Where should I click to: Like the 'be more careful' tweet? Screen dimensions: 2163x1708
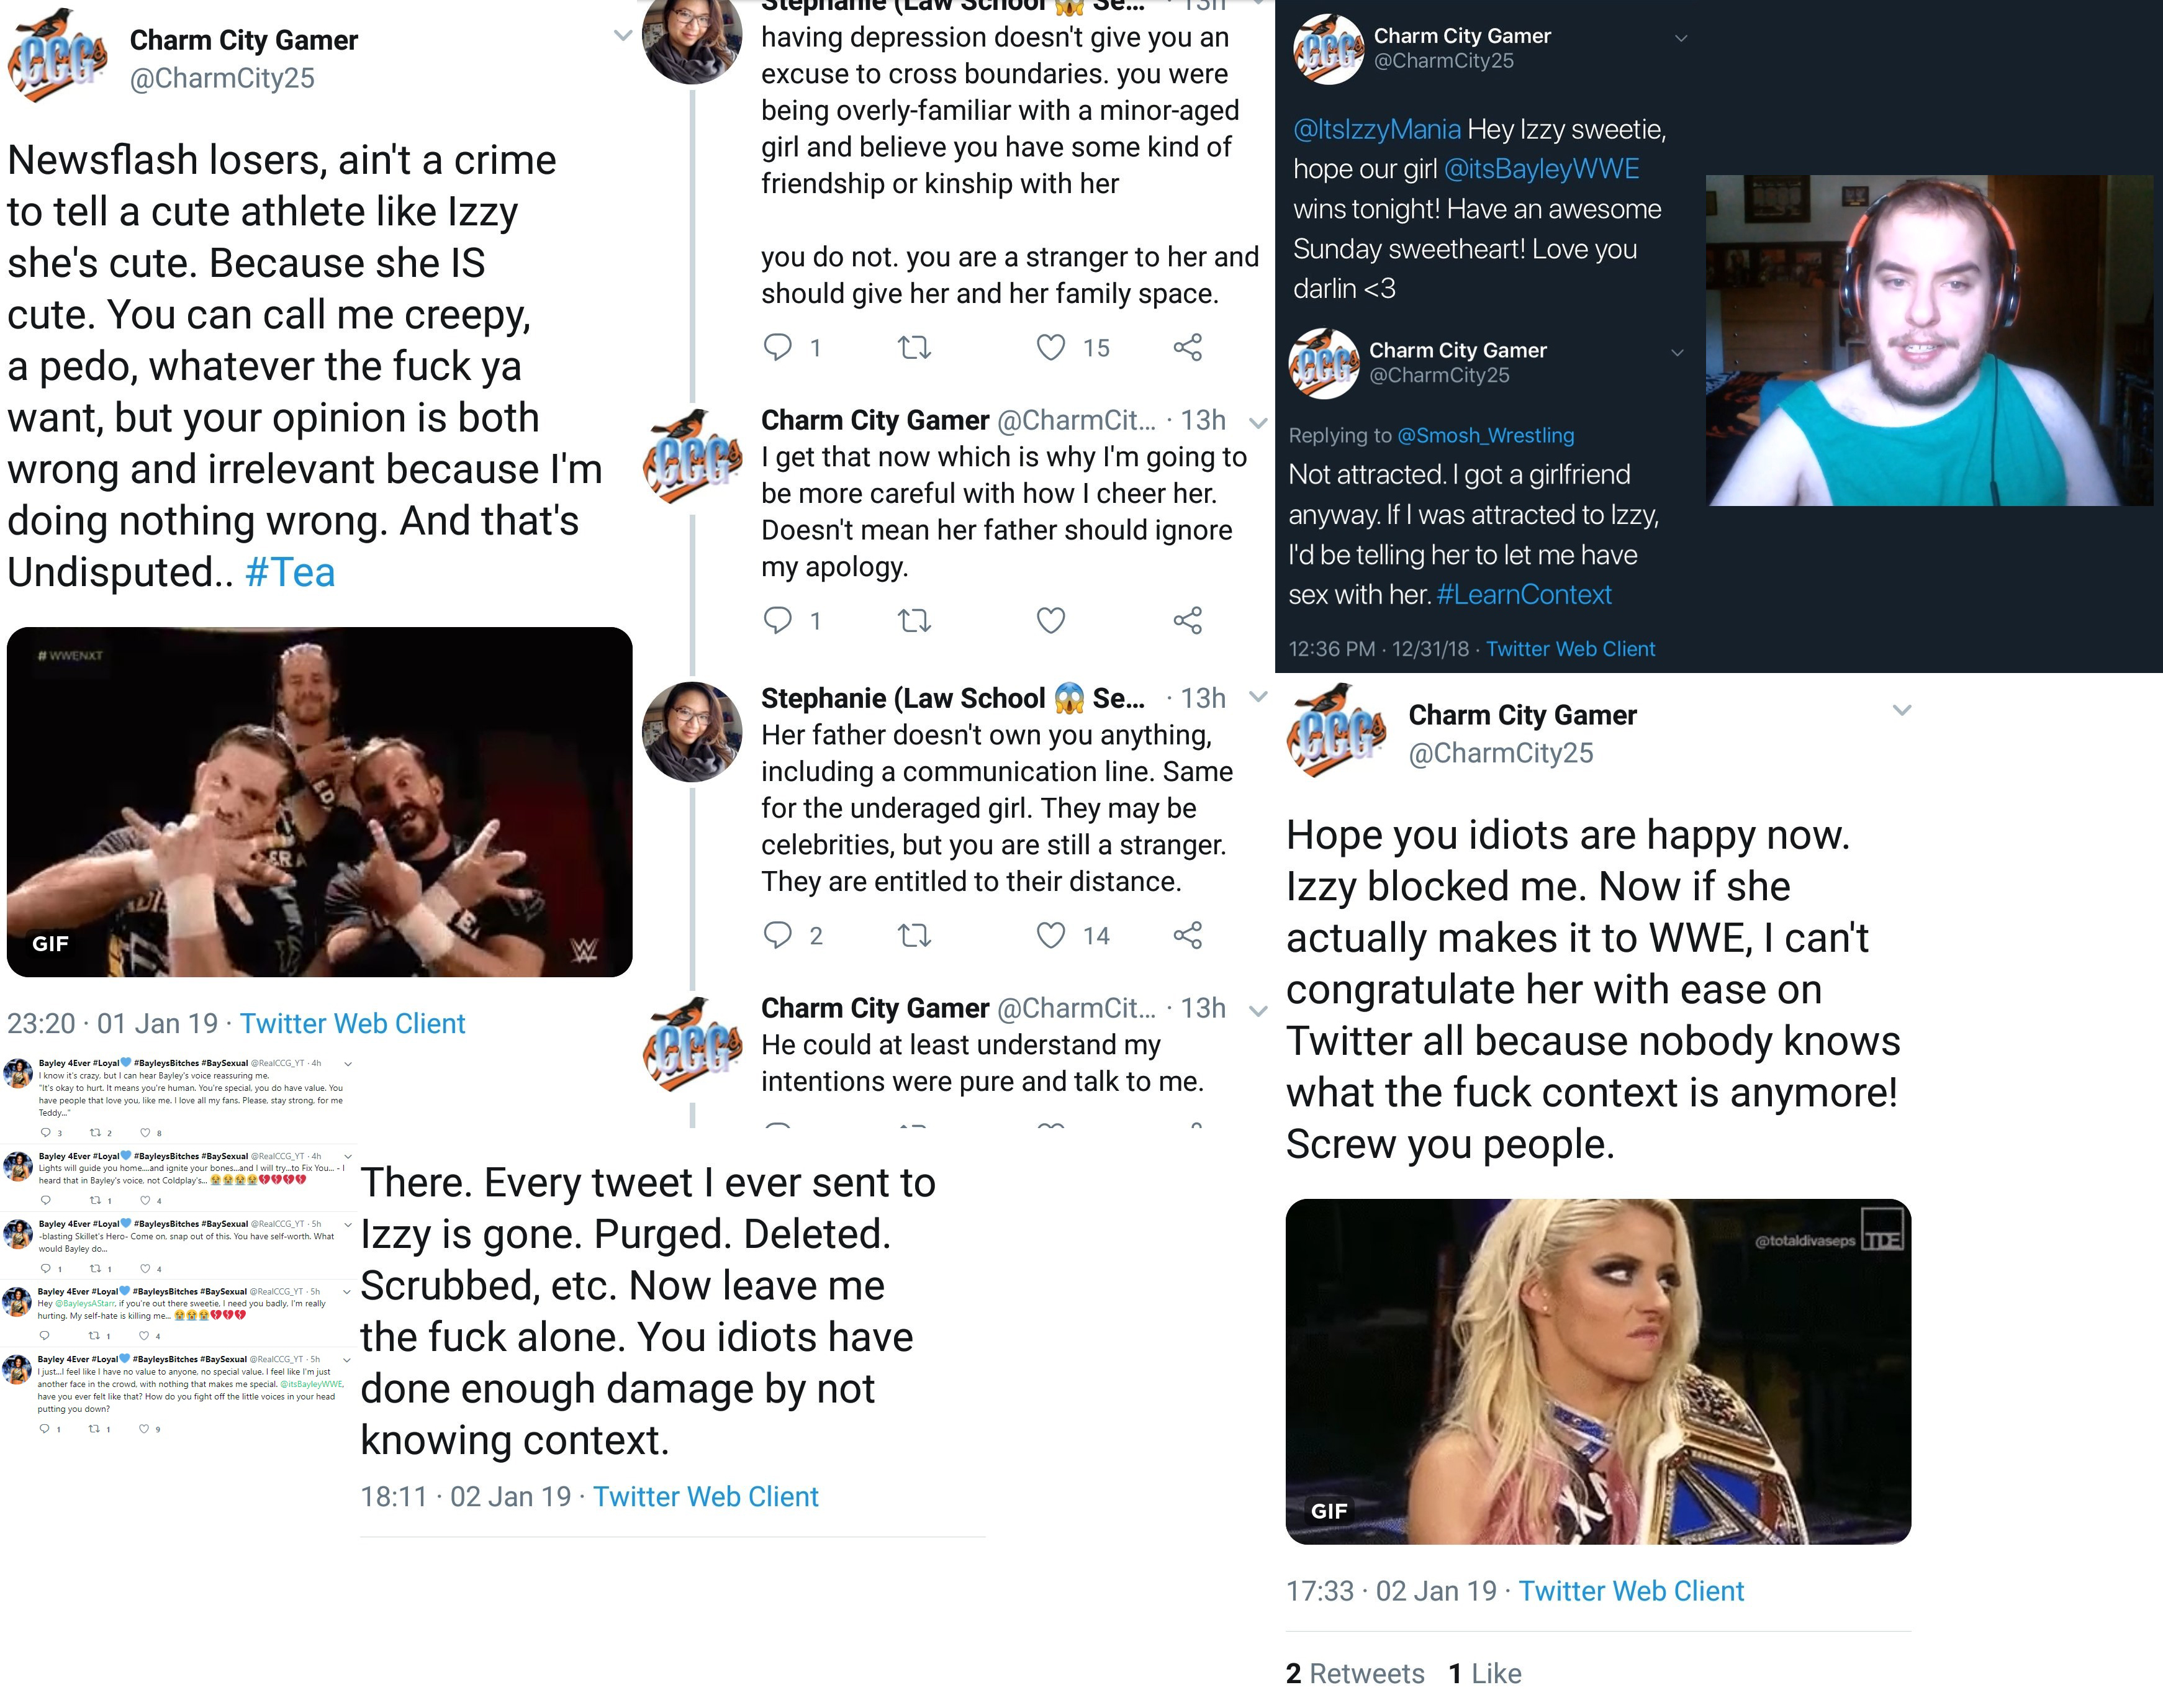[x=1050, y=621]
